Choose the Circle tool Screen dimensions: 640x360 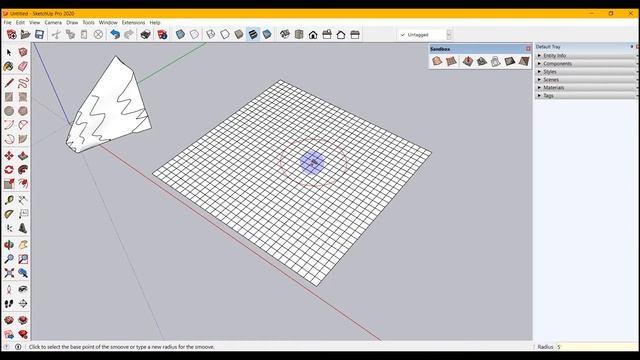click(x=9, y=111)
